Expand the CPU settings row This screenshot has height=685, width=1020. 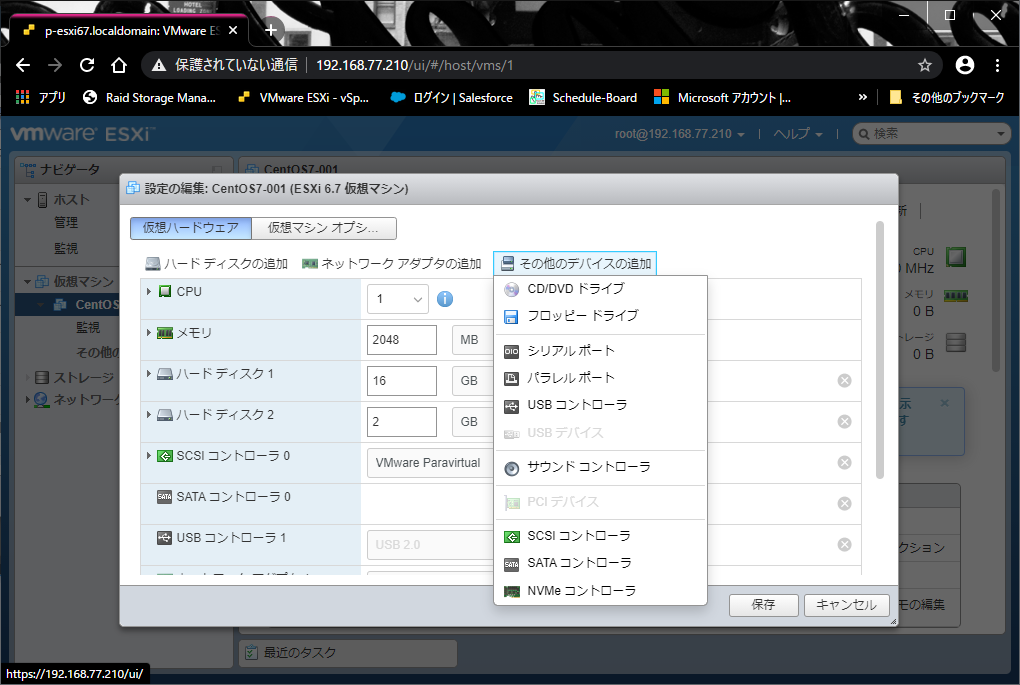click(149, 291)
